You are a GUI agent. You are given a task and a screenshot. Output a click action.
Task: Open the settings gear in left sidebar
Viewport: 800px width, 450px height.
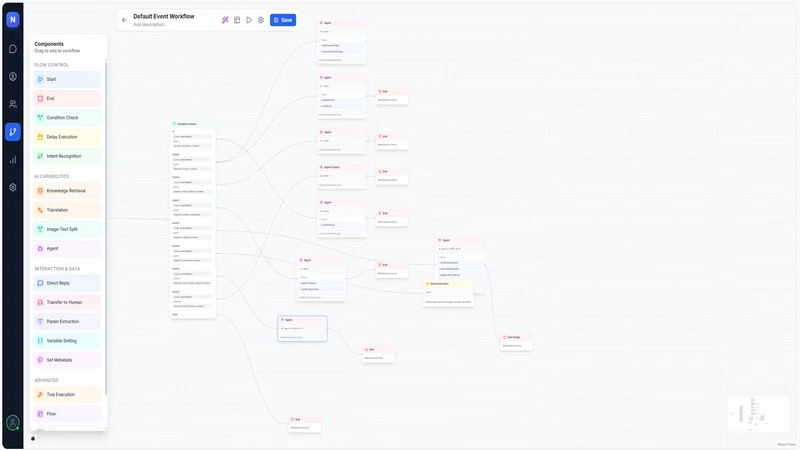pos(13,187)
